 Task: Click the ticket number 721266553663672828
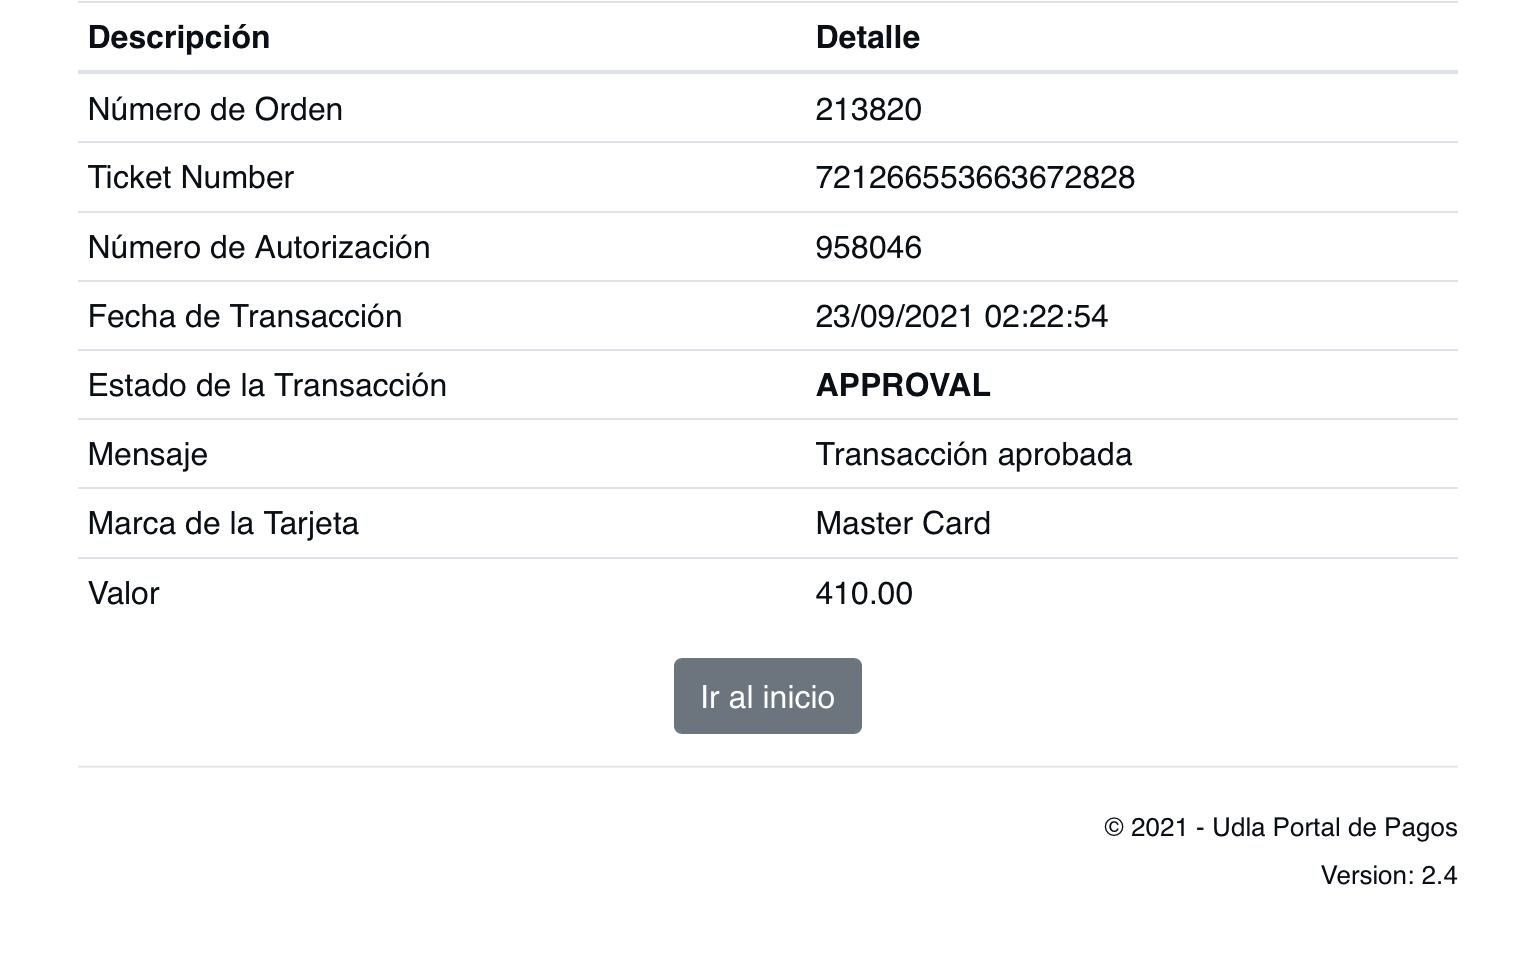974,178
